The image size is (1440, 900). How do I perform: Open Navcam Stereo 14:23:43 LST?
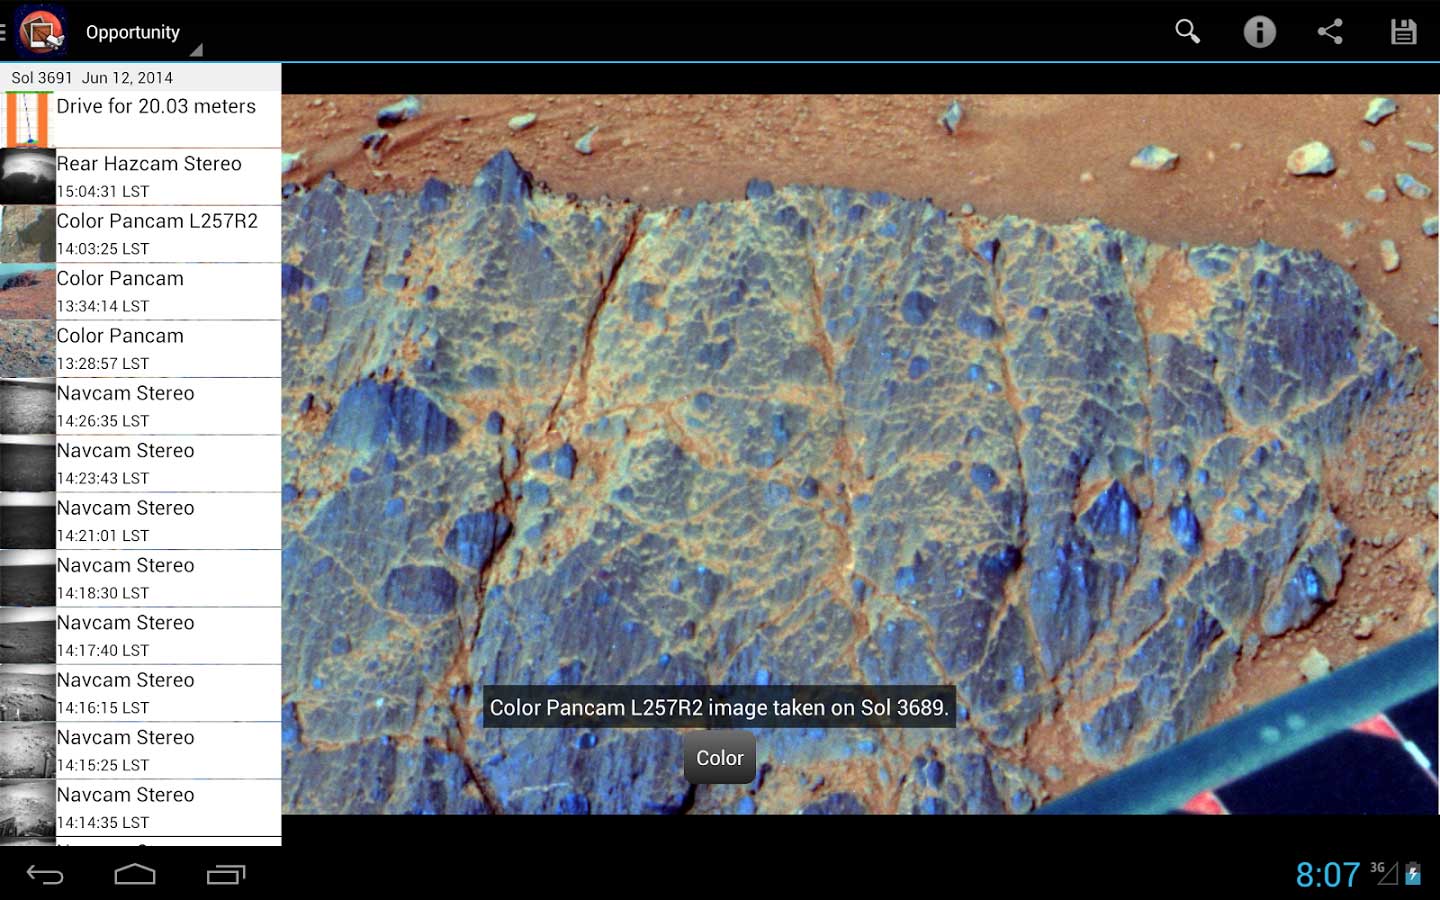140,463
